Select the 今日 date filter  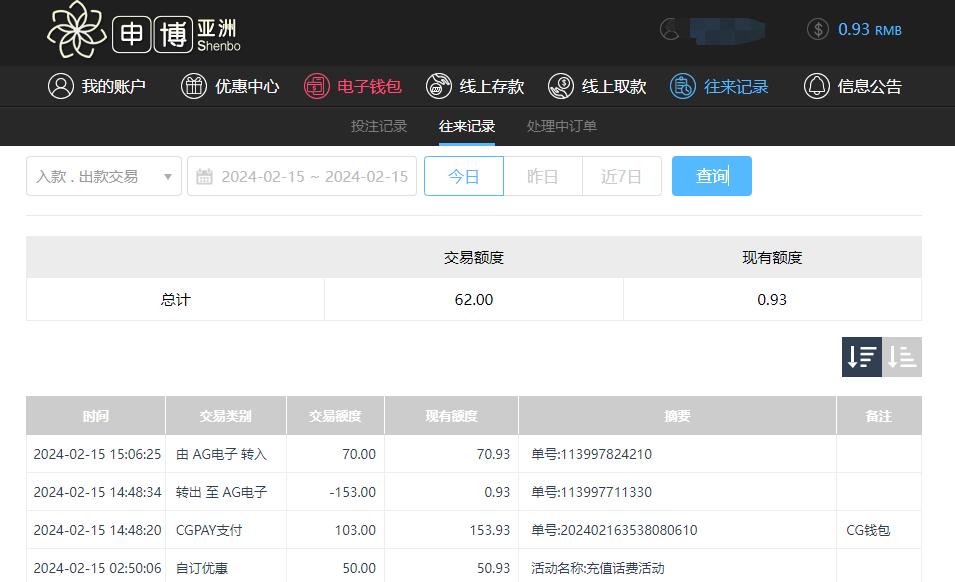(463, 176)
